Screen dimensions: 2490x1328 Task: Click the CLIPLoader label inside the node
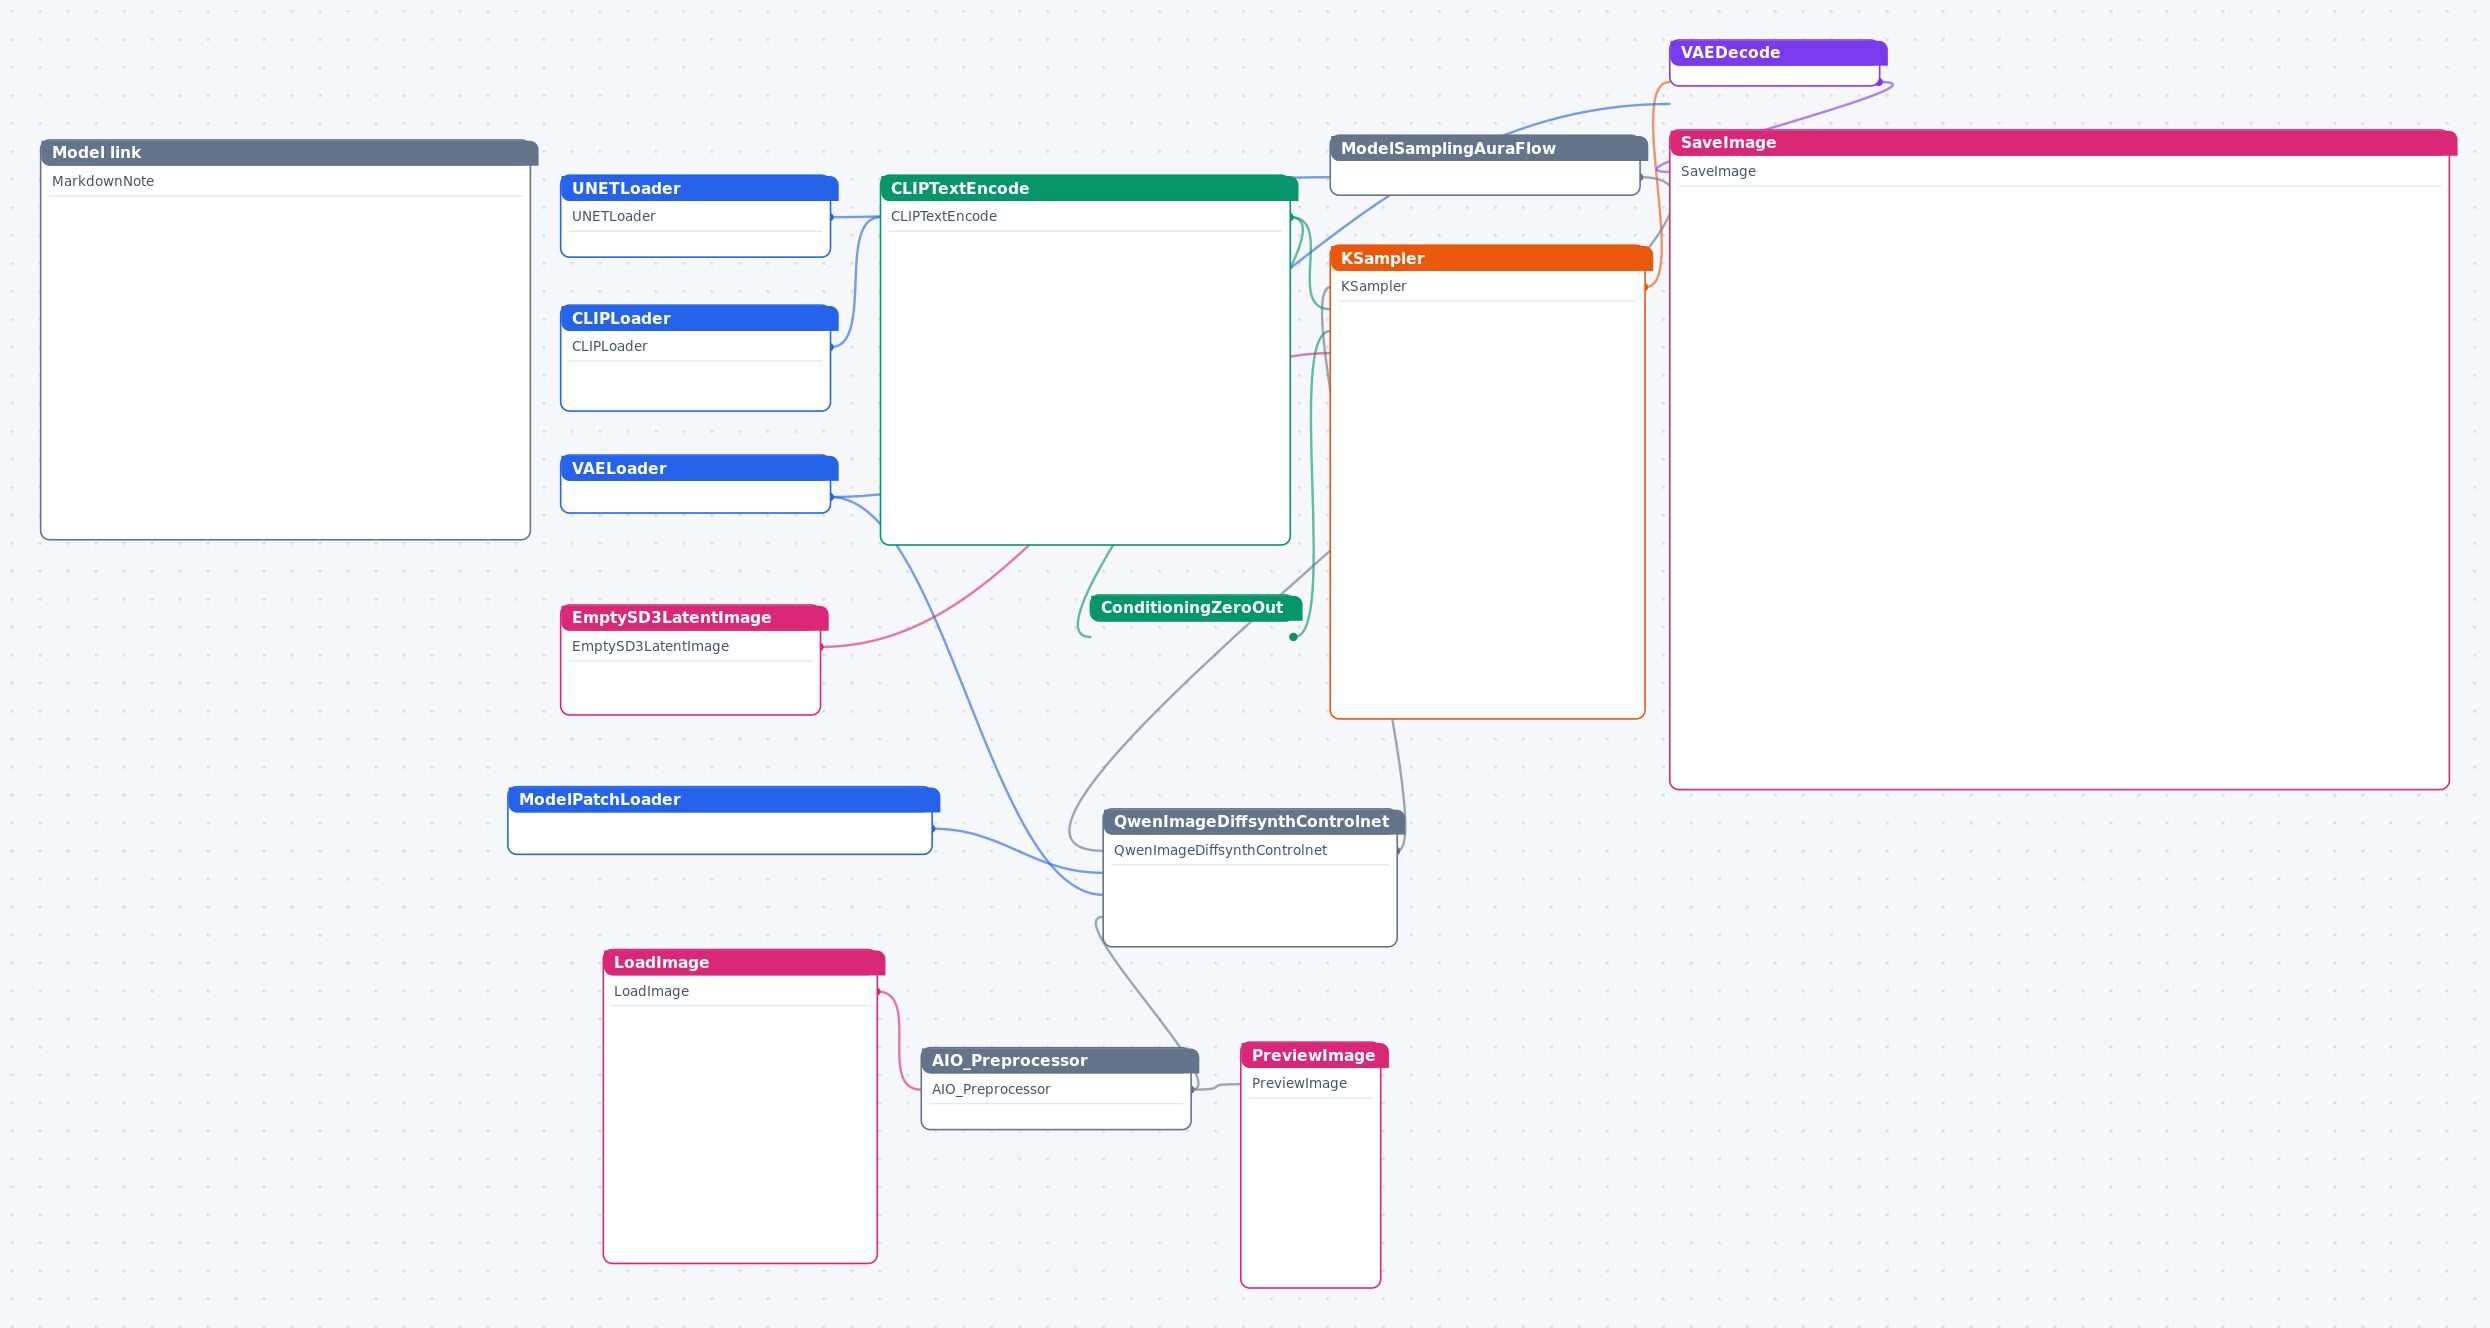click(x=610, y=346)
